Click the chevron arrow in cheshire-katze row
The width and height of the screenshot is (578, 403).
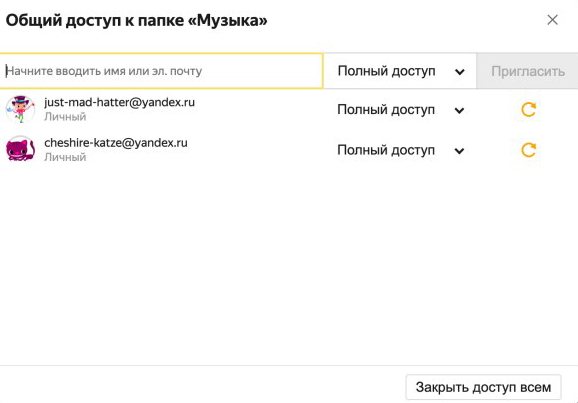pyautogui.click(x=459, y=151)
